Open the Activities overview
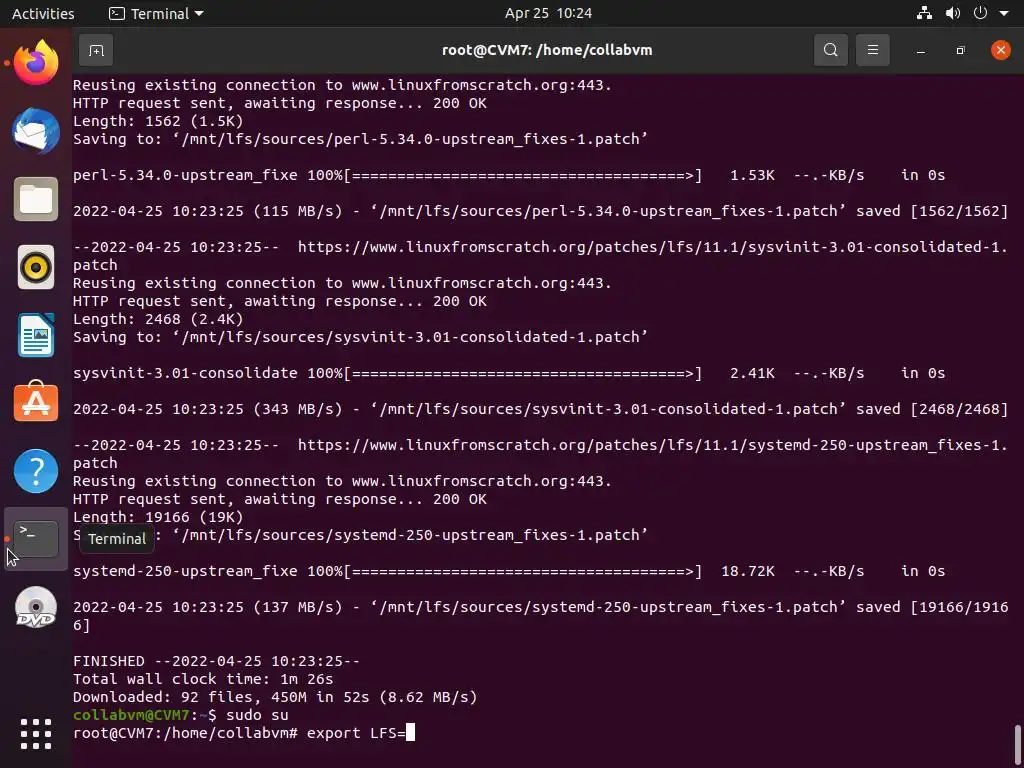1024x768 pixels. (x=43, y=13)
